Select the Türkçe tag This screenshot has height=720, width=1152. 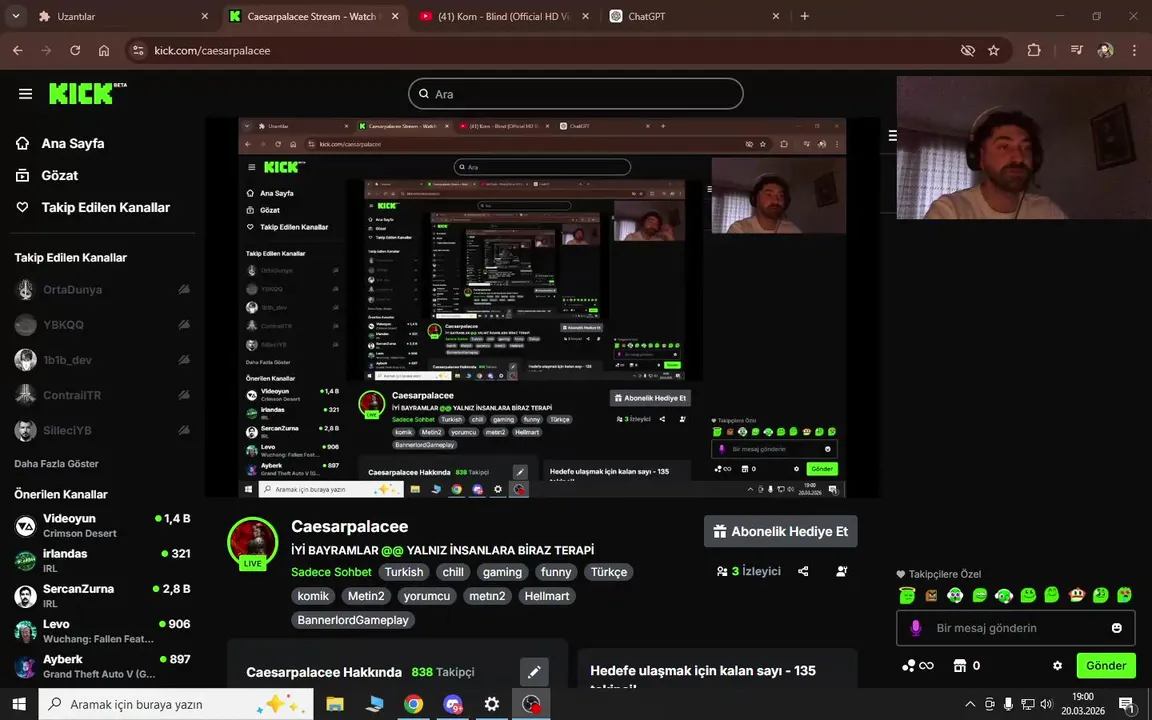(609, 572)
